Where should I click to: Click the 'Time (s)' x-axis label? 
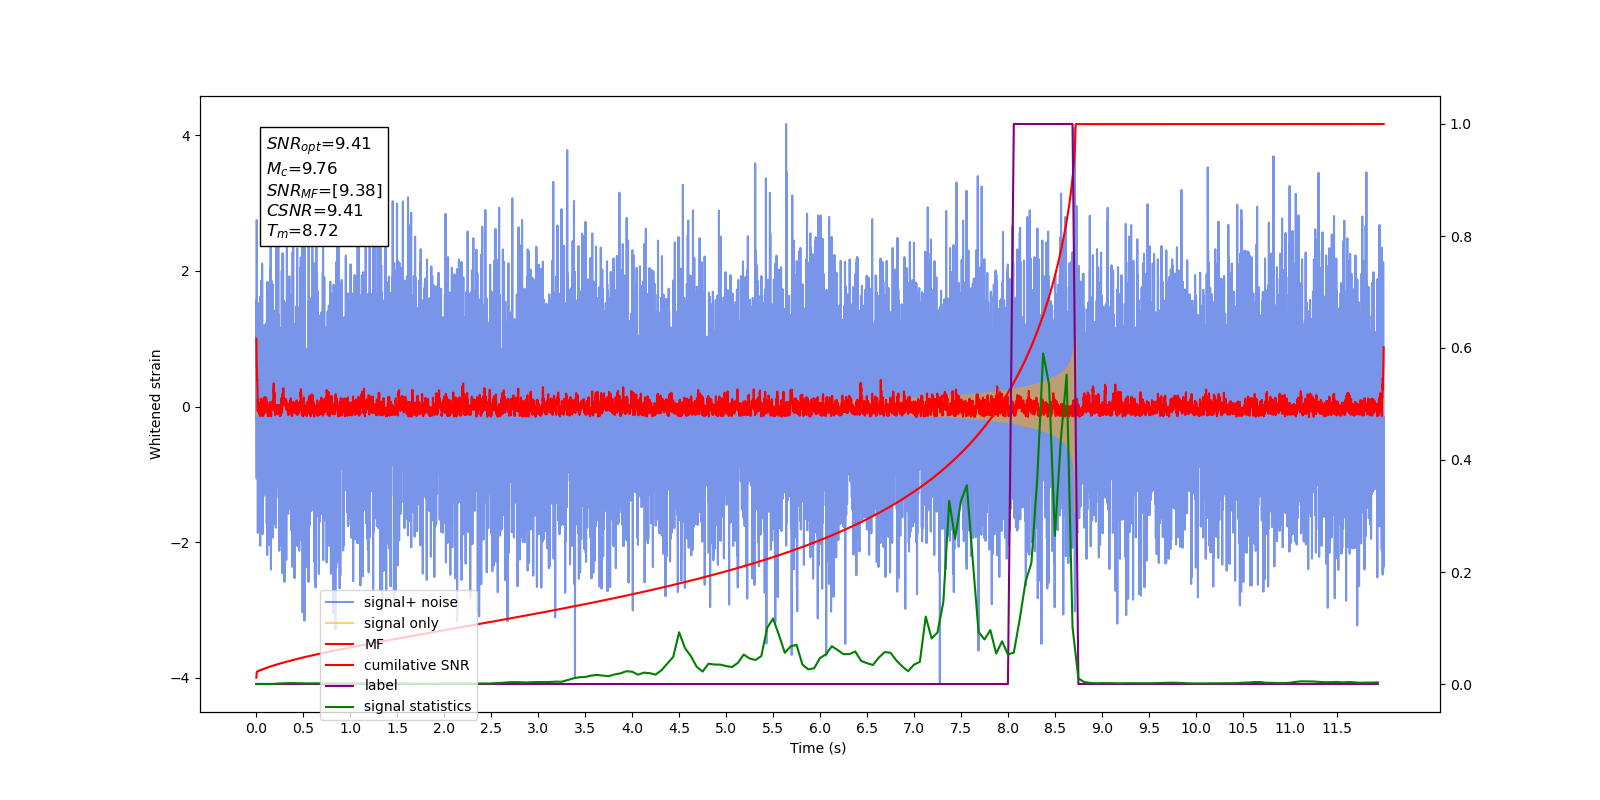pos(818,748)
